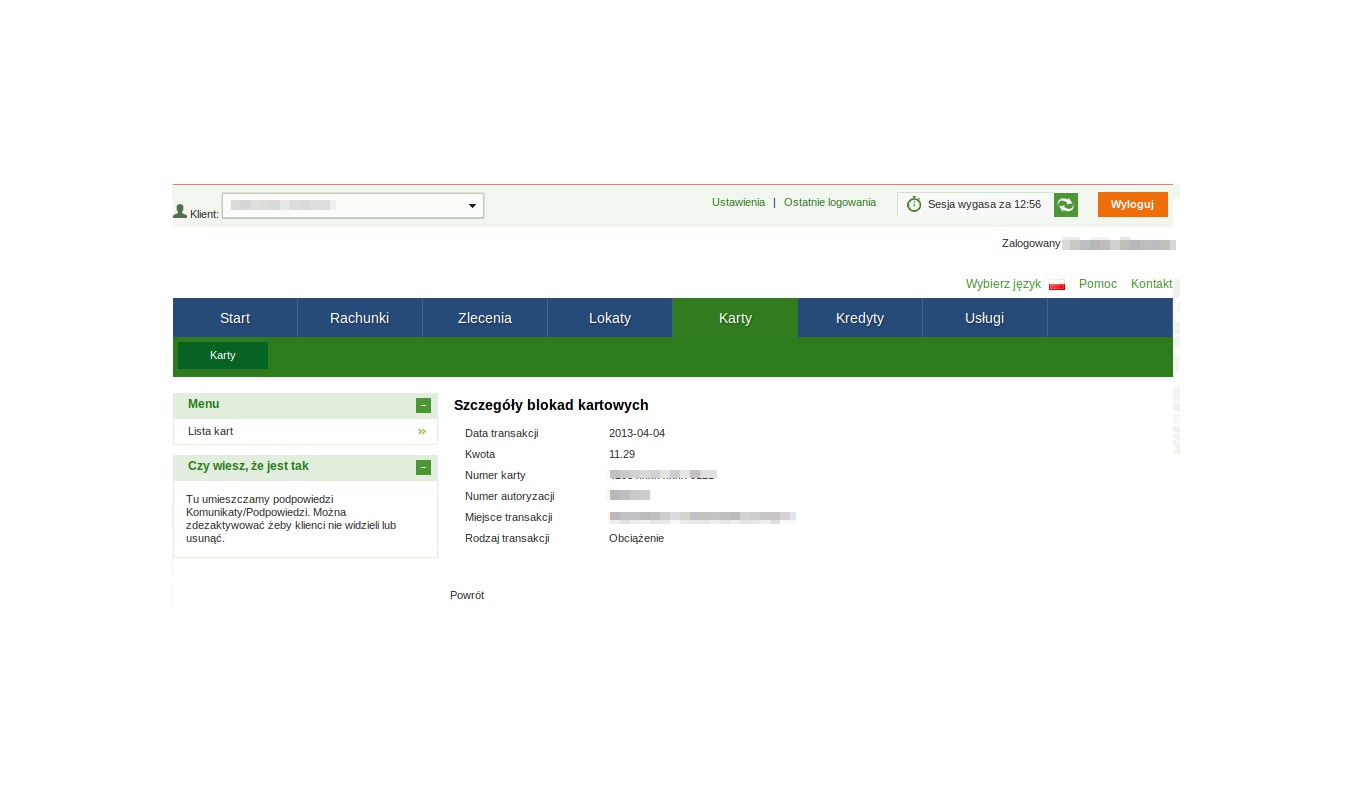Image resolution: width=1353 pixels, height=791 pixels.
Task: Open the Usługi tab
Action: tap(985, 318)
